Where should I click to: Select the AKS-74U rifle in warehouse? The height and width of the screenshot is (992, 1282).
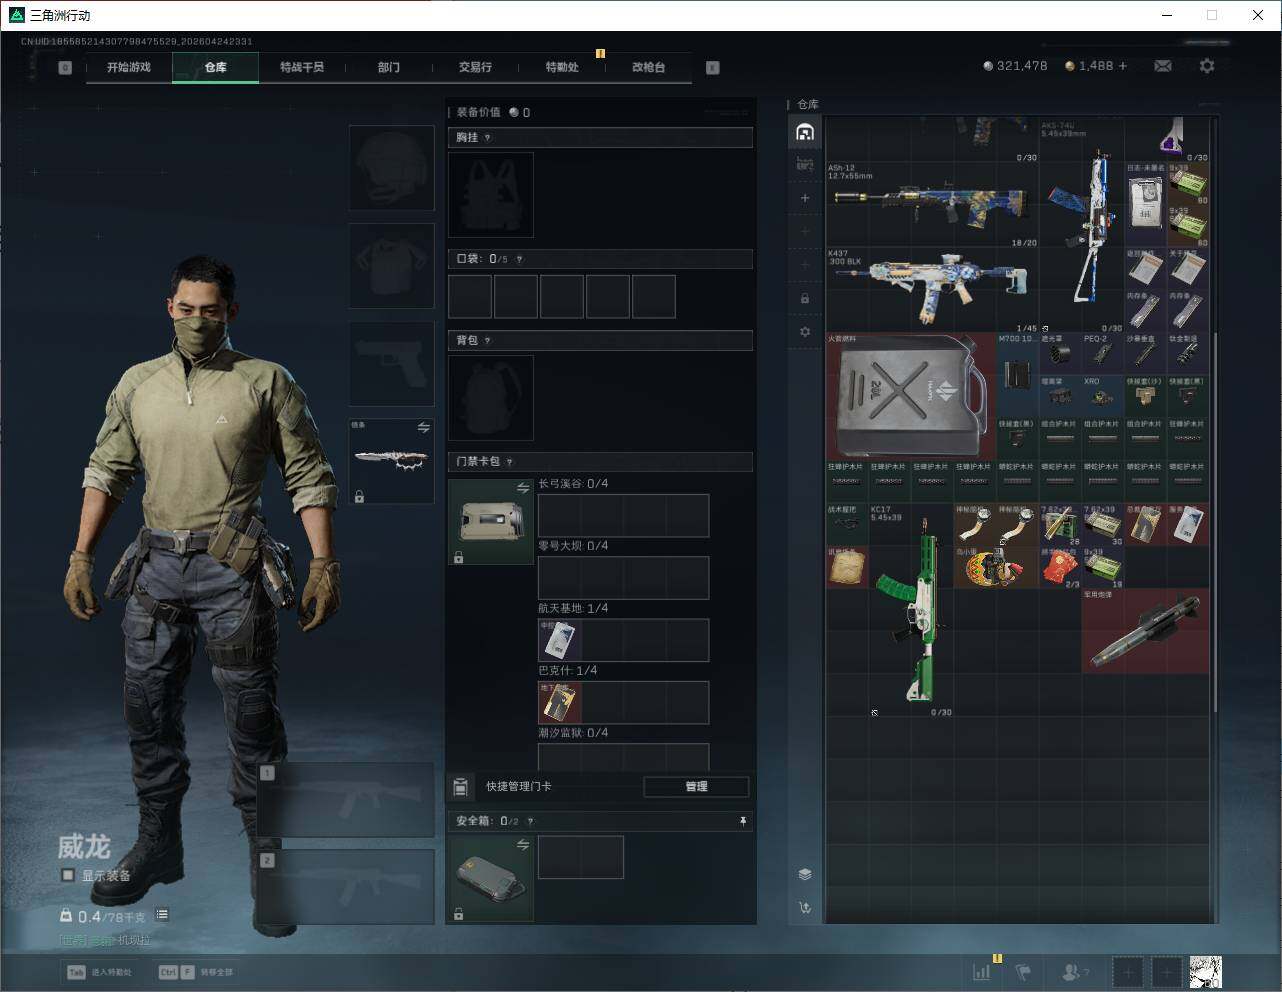pos(1082,227)
